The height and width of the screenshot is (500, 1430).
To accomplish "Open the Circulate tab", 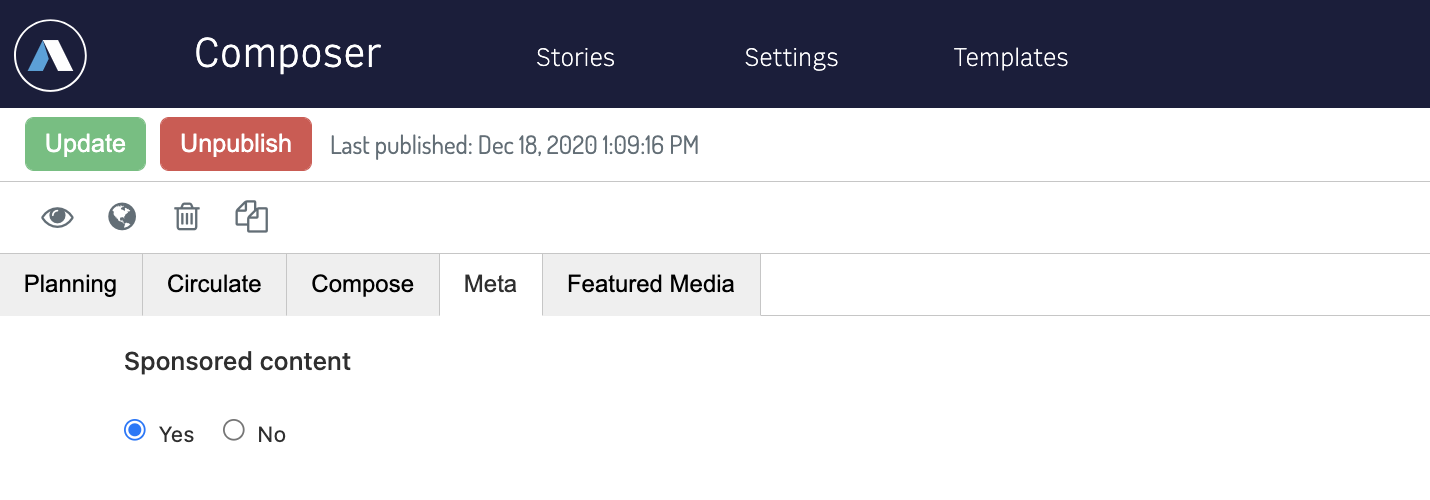I will pyautogui.click(x=215, y=284).
